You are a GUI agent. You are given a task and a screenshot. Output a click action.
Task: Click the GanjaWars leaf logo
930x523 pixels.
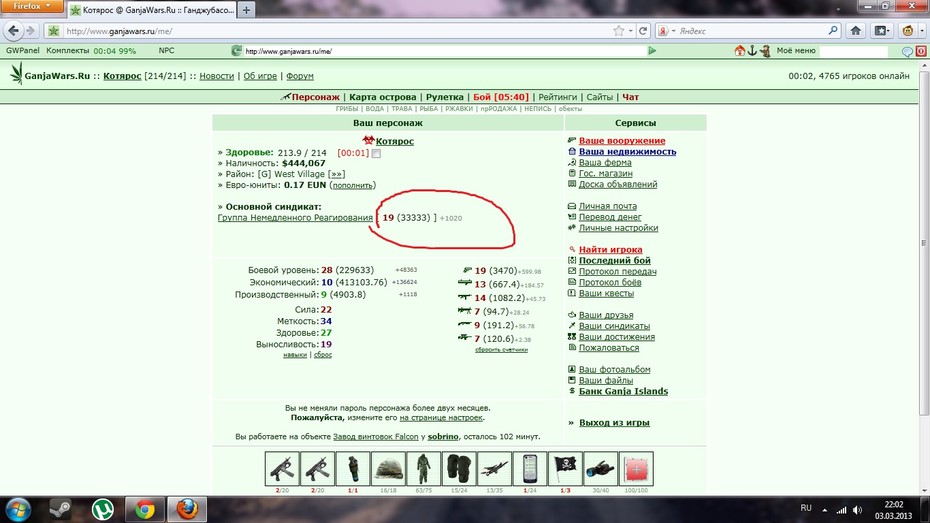pyautogui.click(x=16, y=74)
